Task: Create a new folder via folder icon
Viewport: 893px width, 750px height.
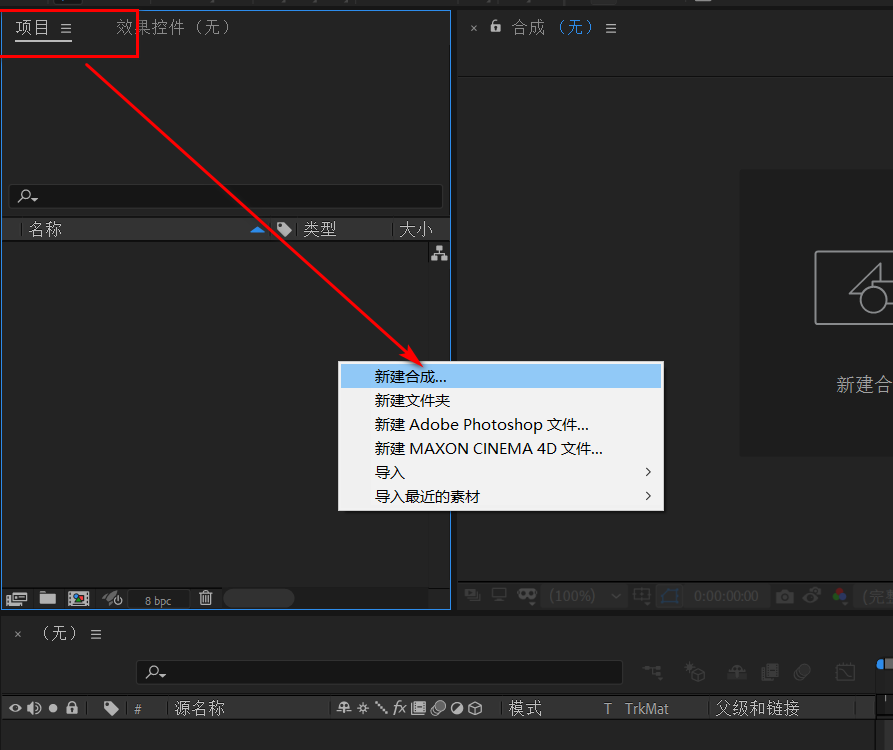Action: (48, 598)
